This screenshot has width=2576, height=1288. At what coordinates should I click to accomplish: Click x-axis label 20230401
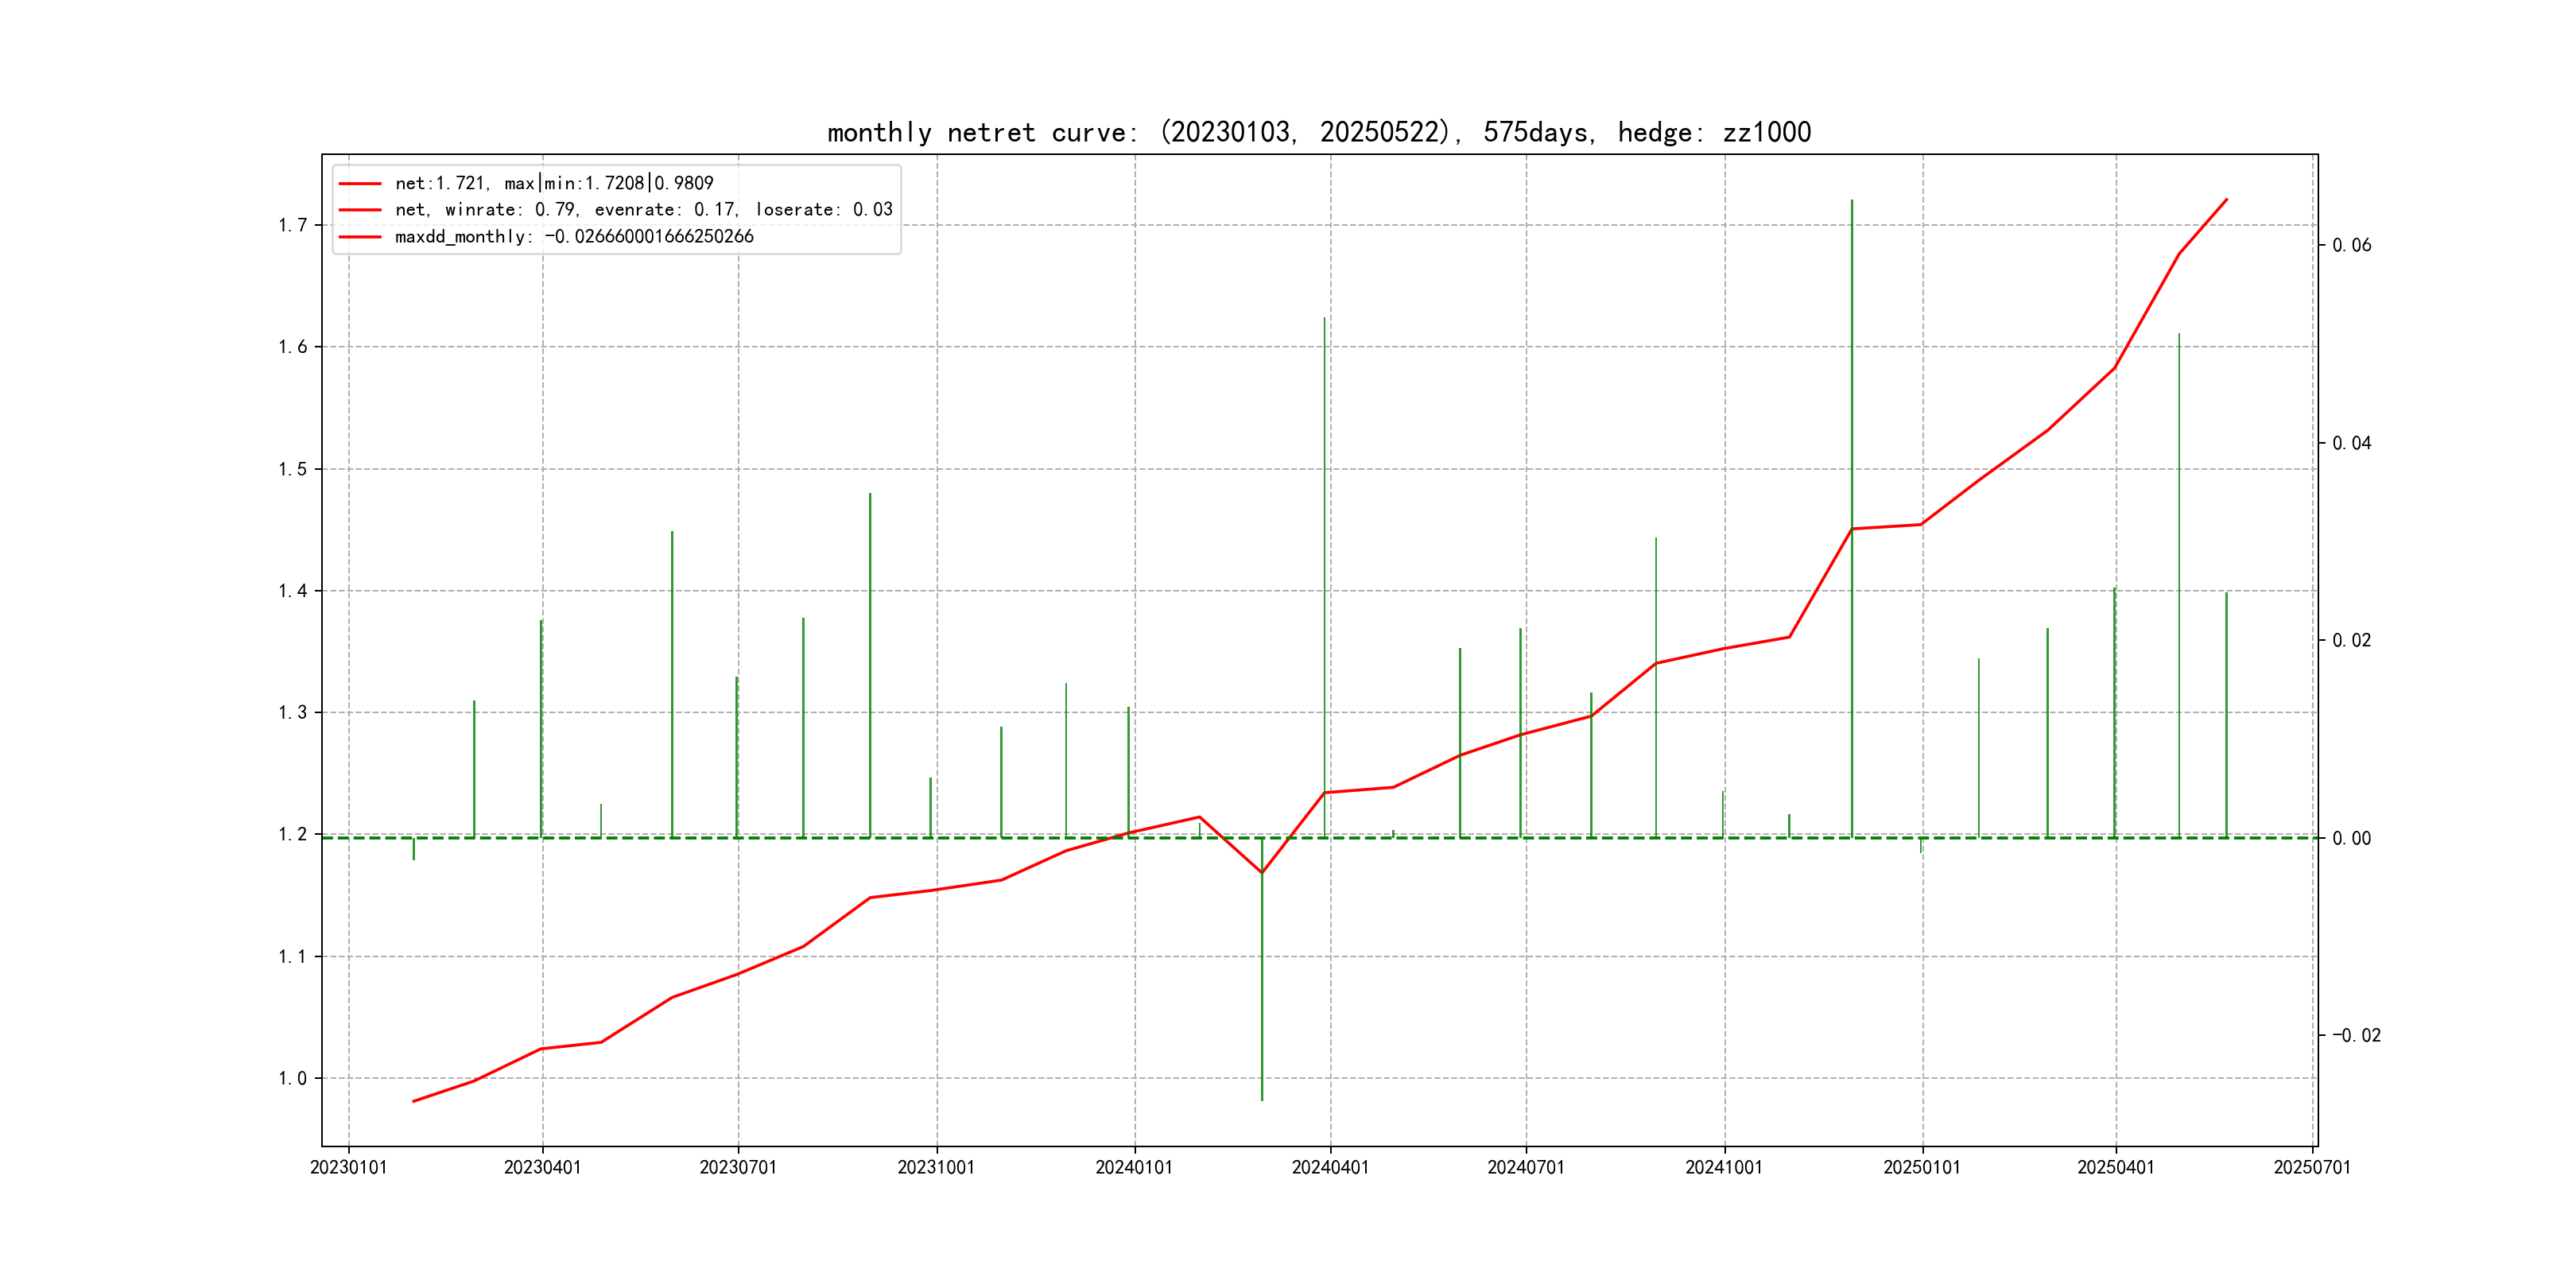(542, 1168)
